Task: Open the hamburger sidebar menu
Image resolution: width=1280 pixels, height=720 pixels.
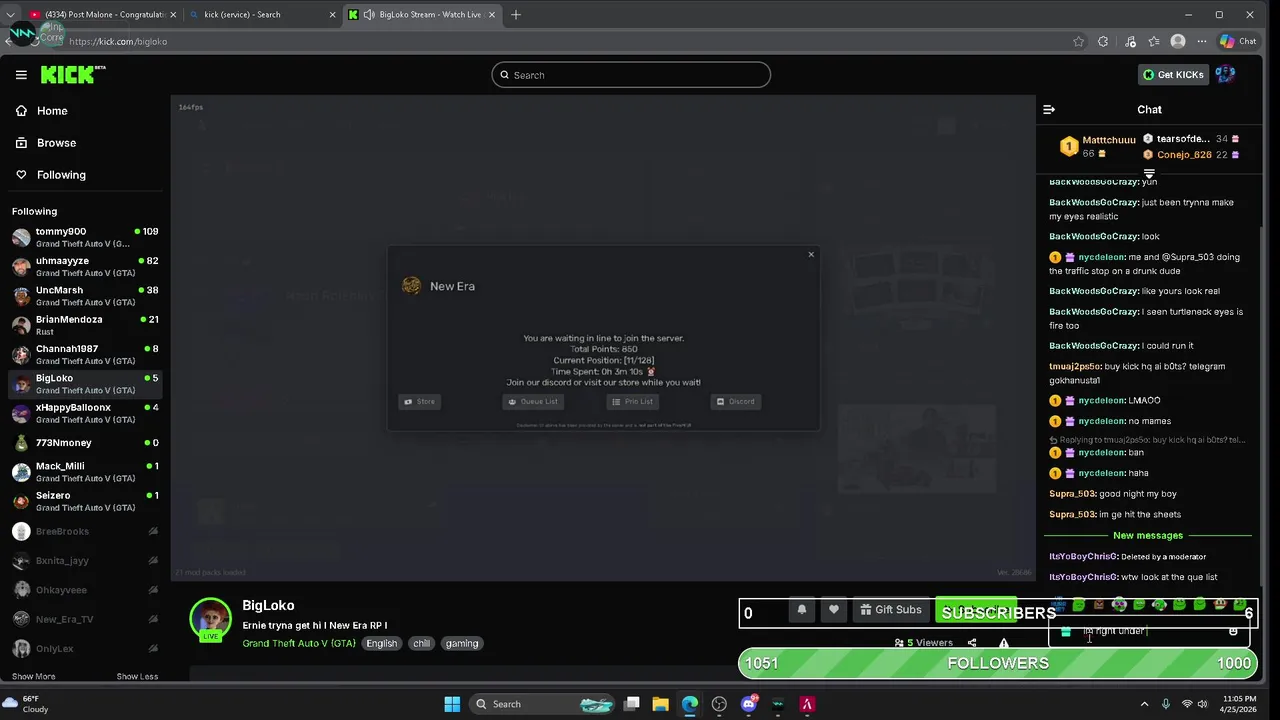Action: point(21,75)
